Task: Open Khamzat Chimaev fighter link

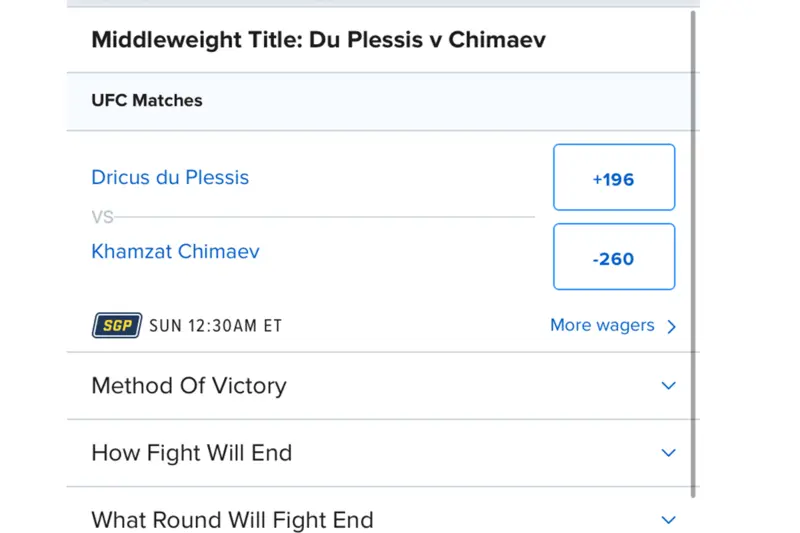Action: pos(175,251)
